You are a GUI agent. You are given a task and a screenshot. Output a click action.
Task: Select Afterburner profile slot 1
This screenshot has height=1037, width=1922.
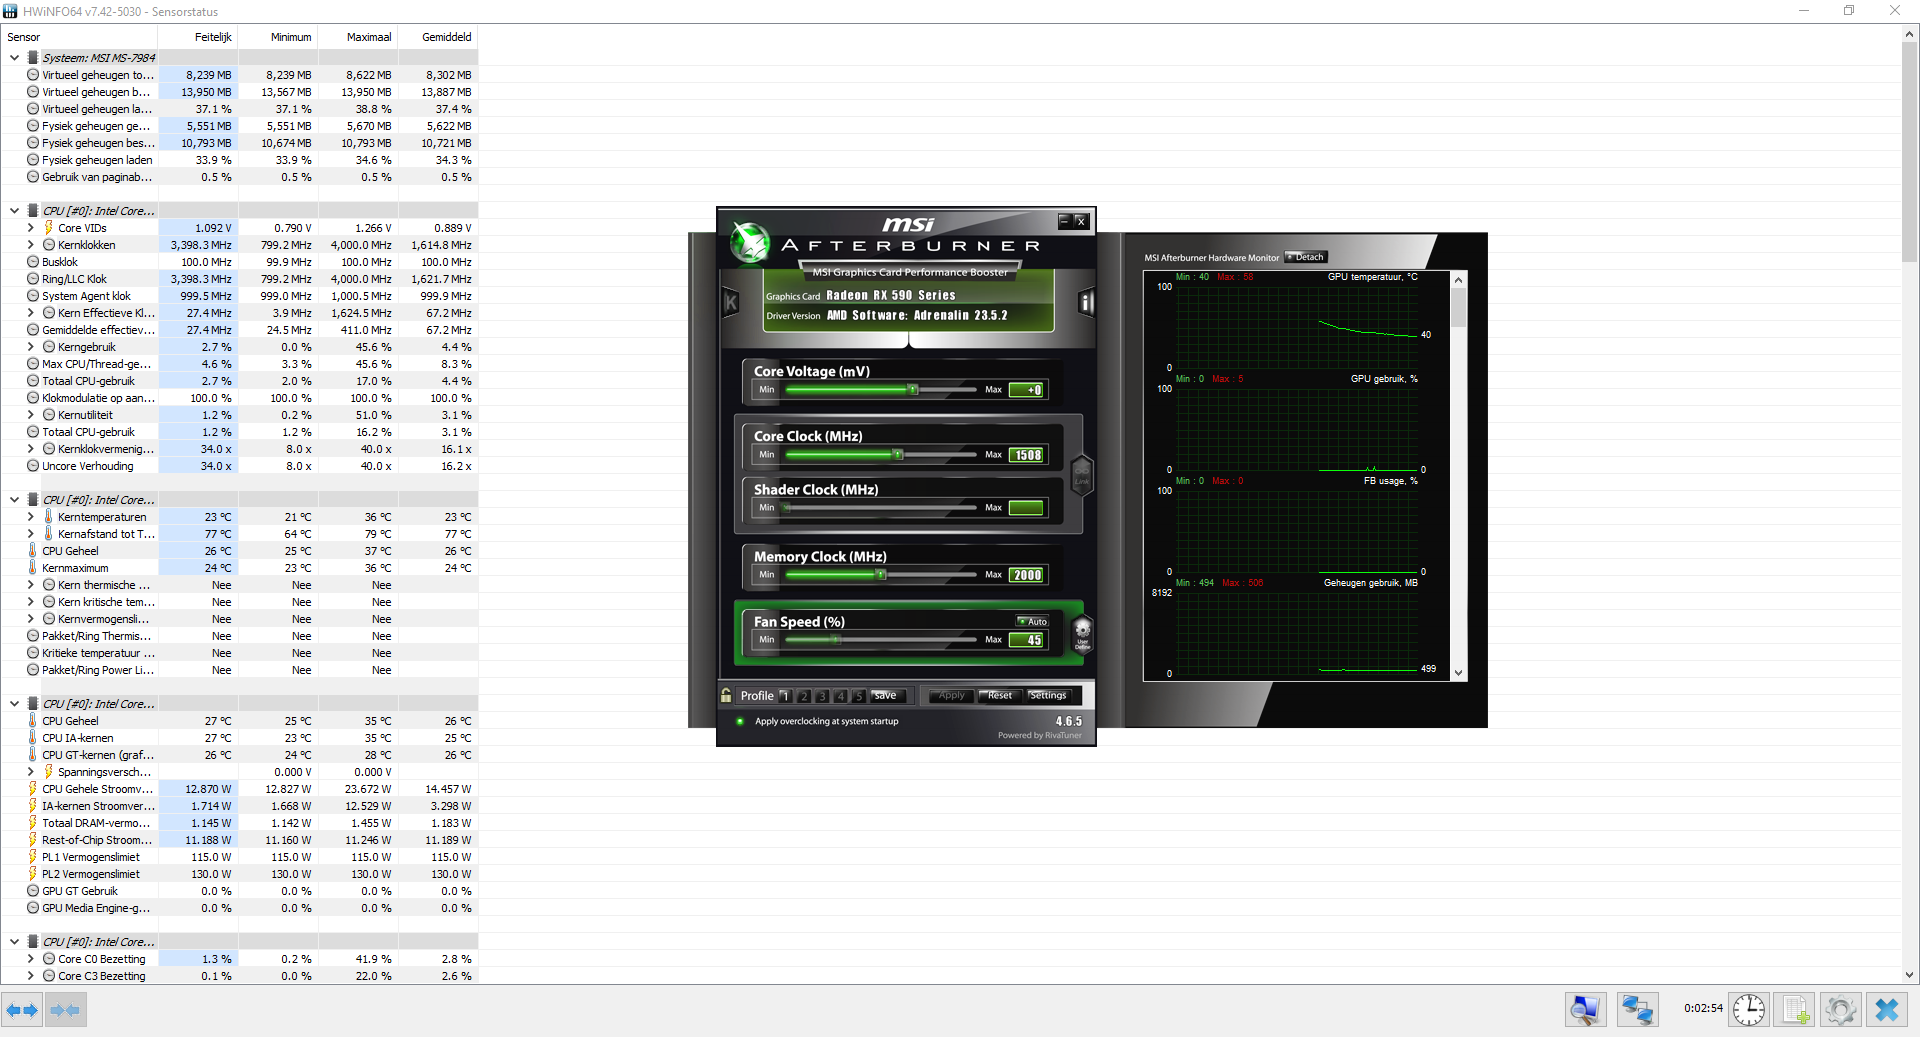[x=785, y=696]
